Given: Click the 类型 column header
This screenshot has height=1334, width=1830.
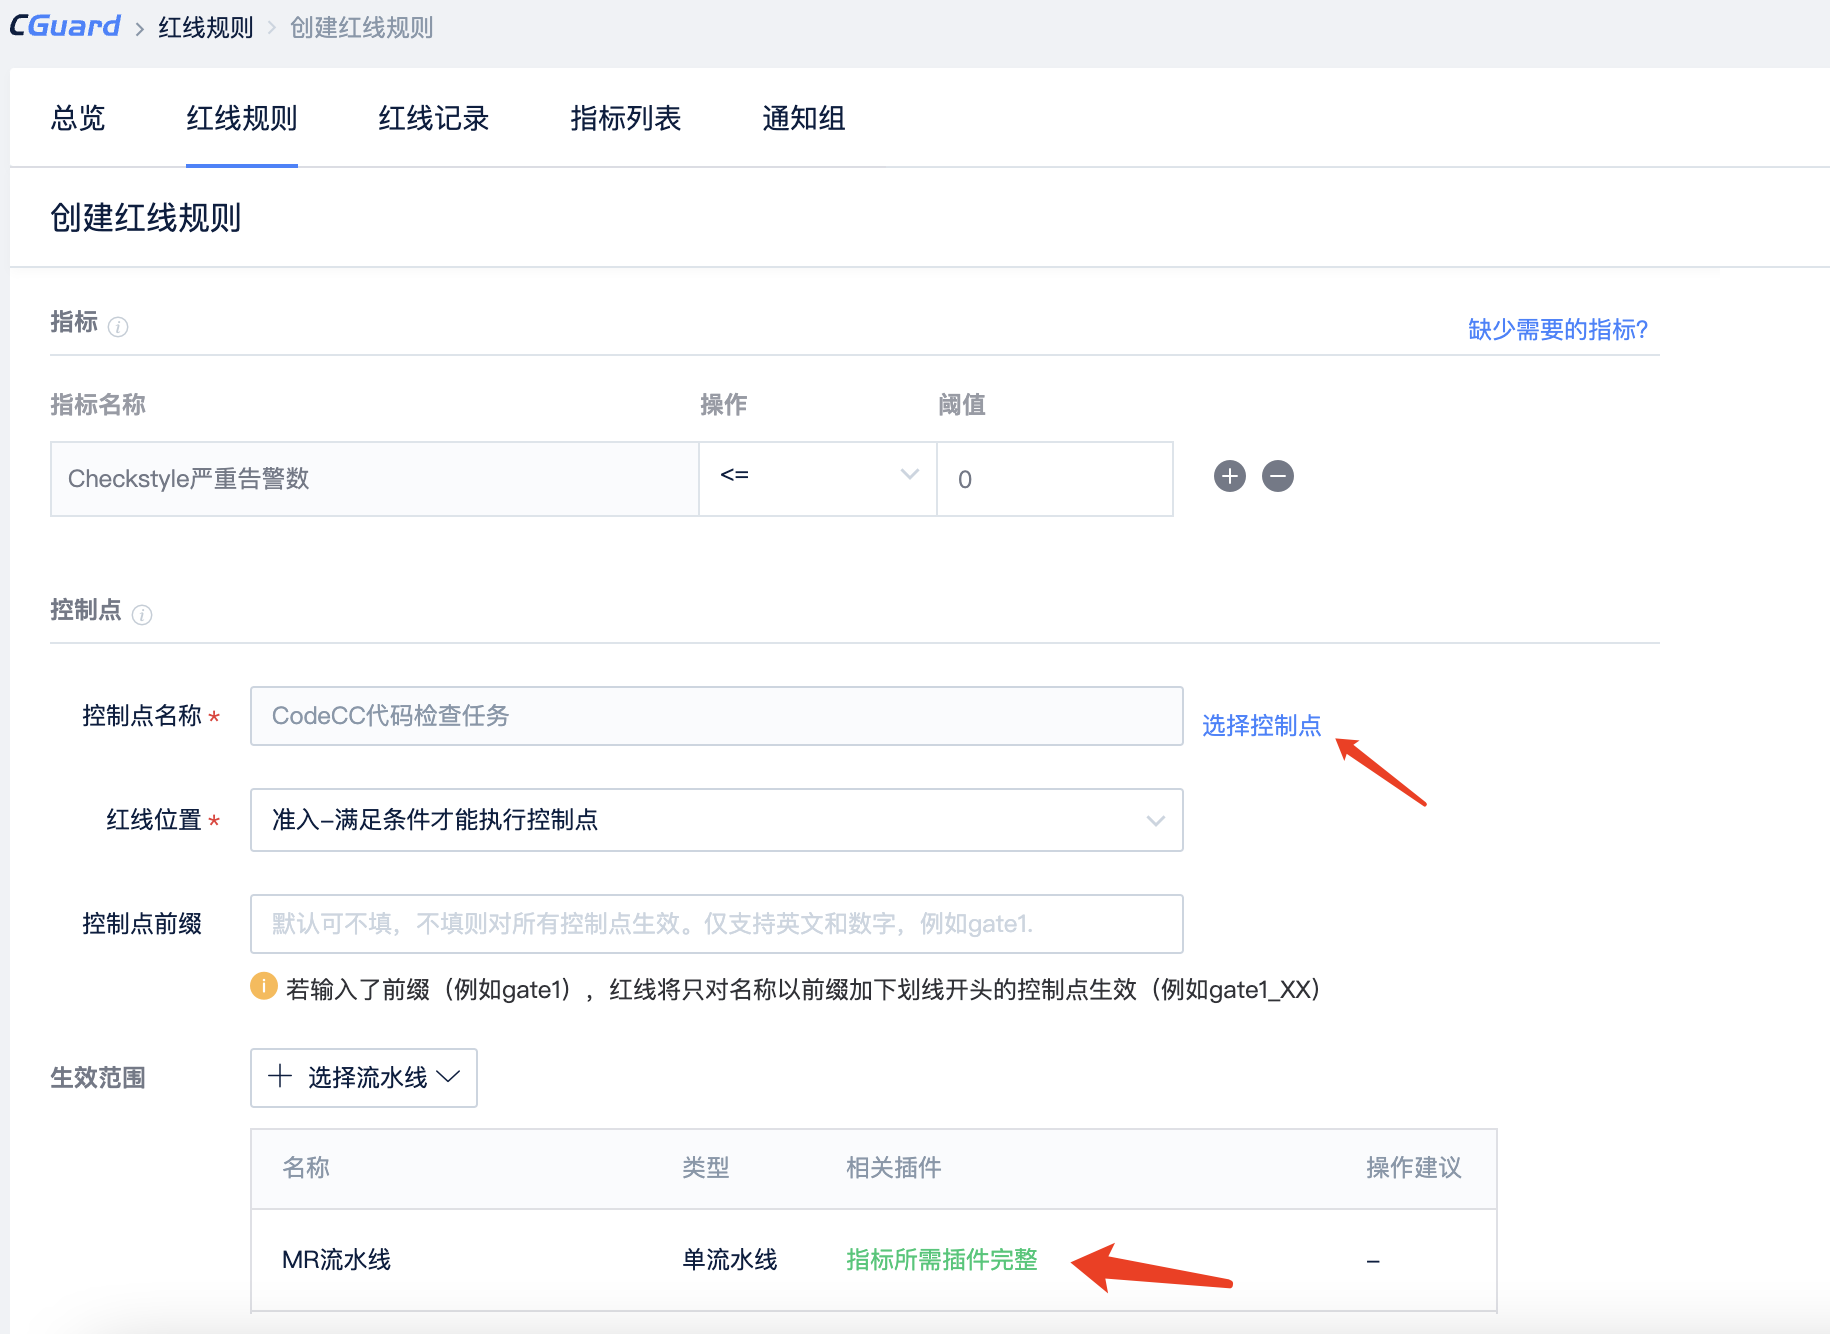Looking at the screenshot, I should (706, 1168).
